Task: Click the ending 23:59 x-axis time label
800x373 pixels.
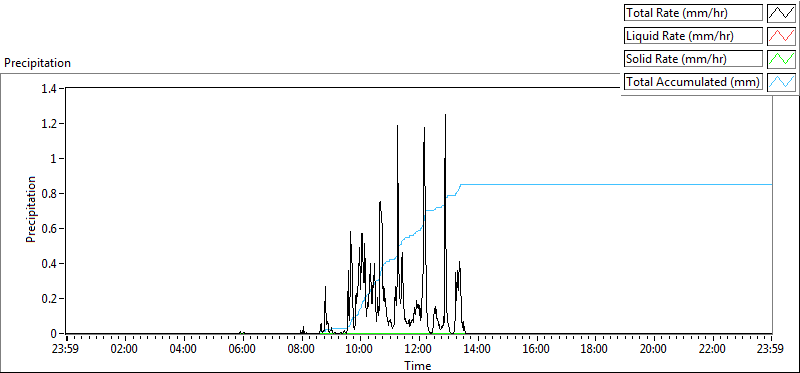Action: point(771,350)
